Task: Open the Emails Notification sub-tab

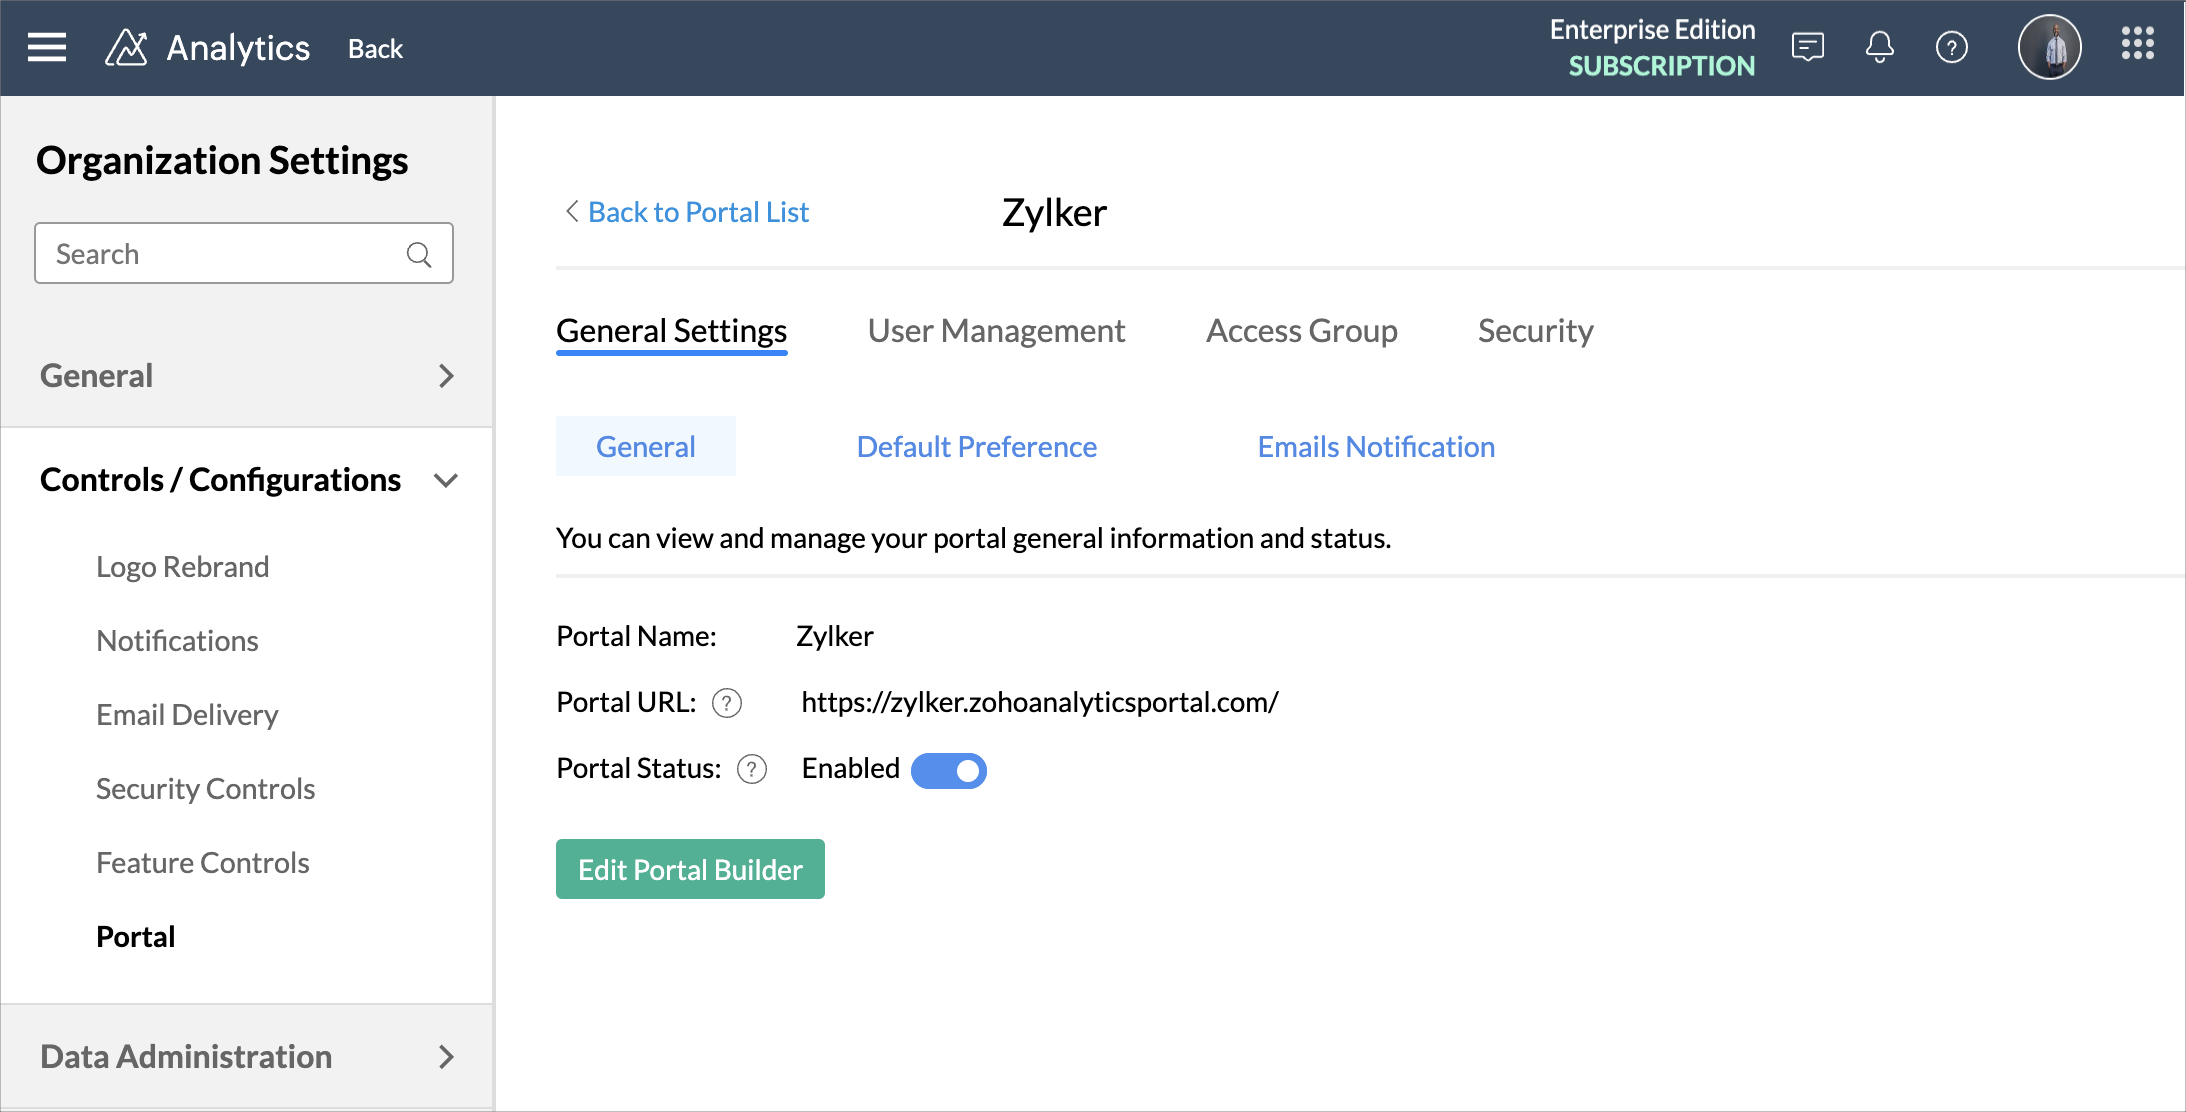Action: pos(1376,446)
